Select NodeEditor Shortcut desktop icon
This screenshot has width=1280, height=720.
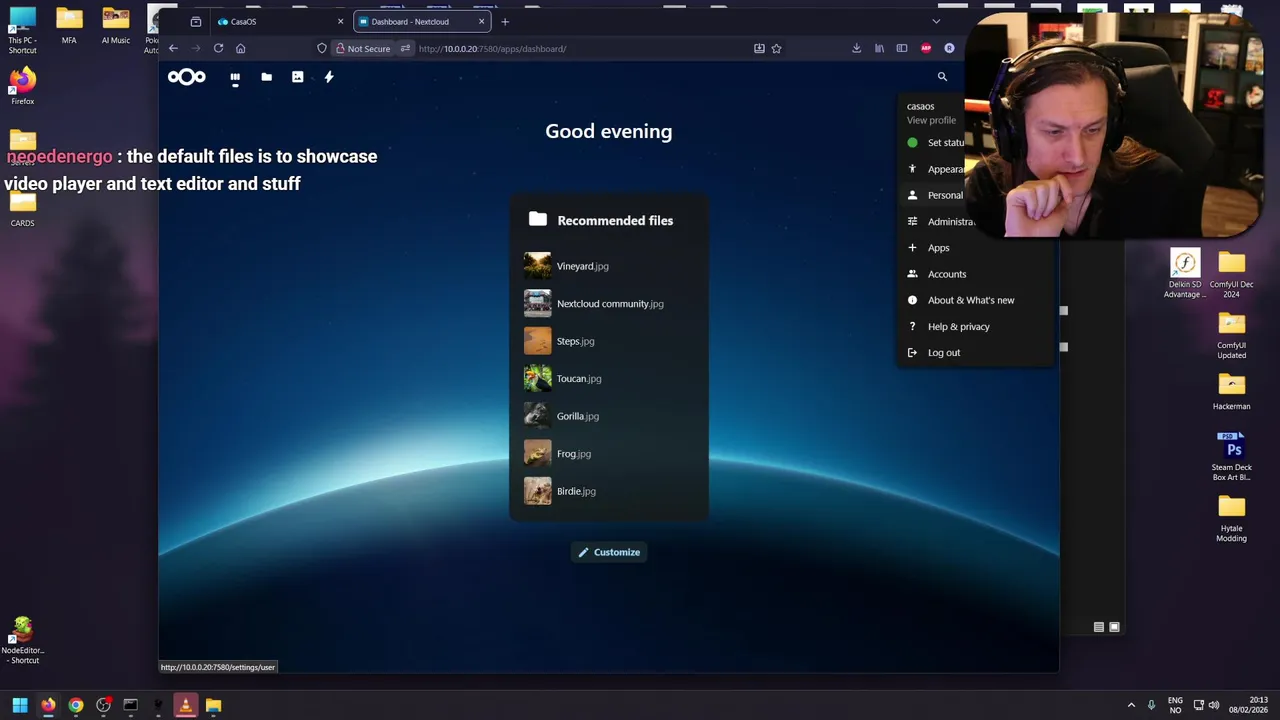23,641
